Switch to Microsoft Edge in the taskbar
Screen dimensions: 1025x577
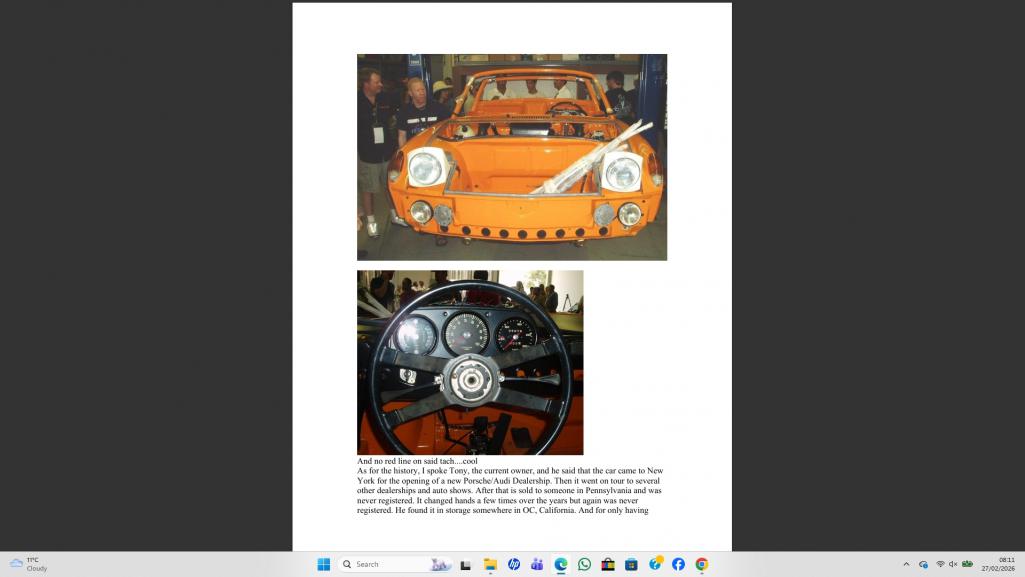(561, 564)
